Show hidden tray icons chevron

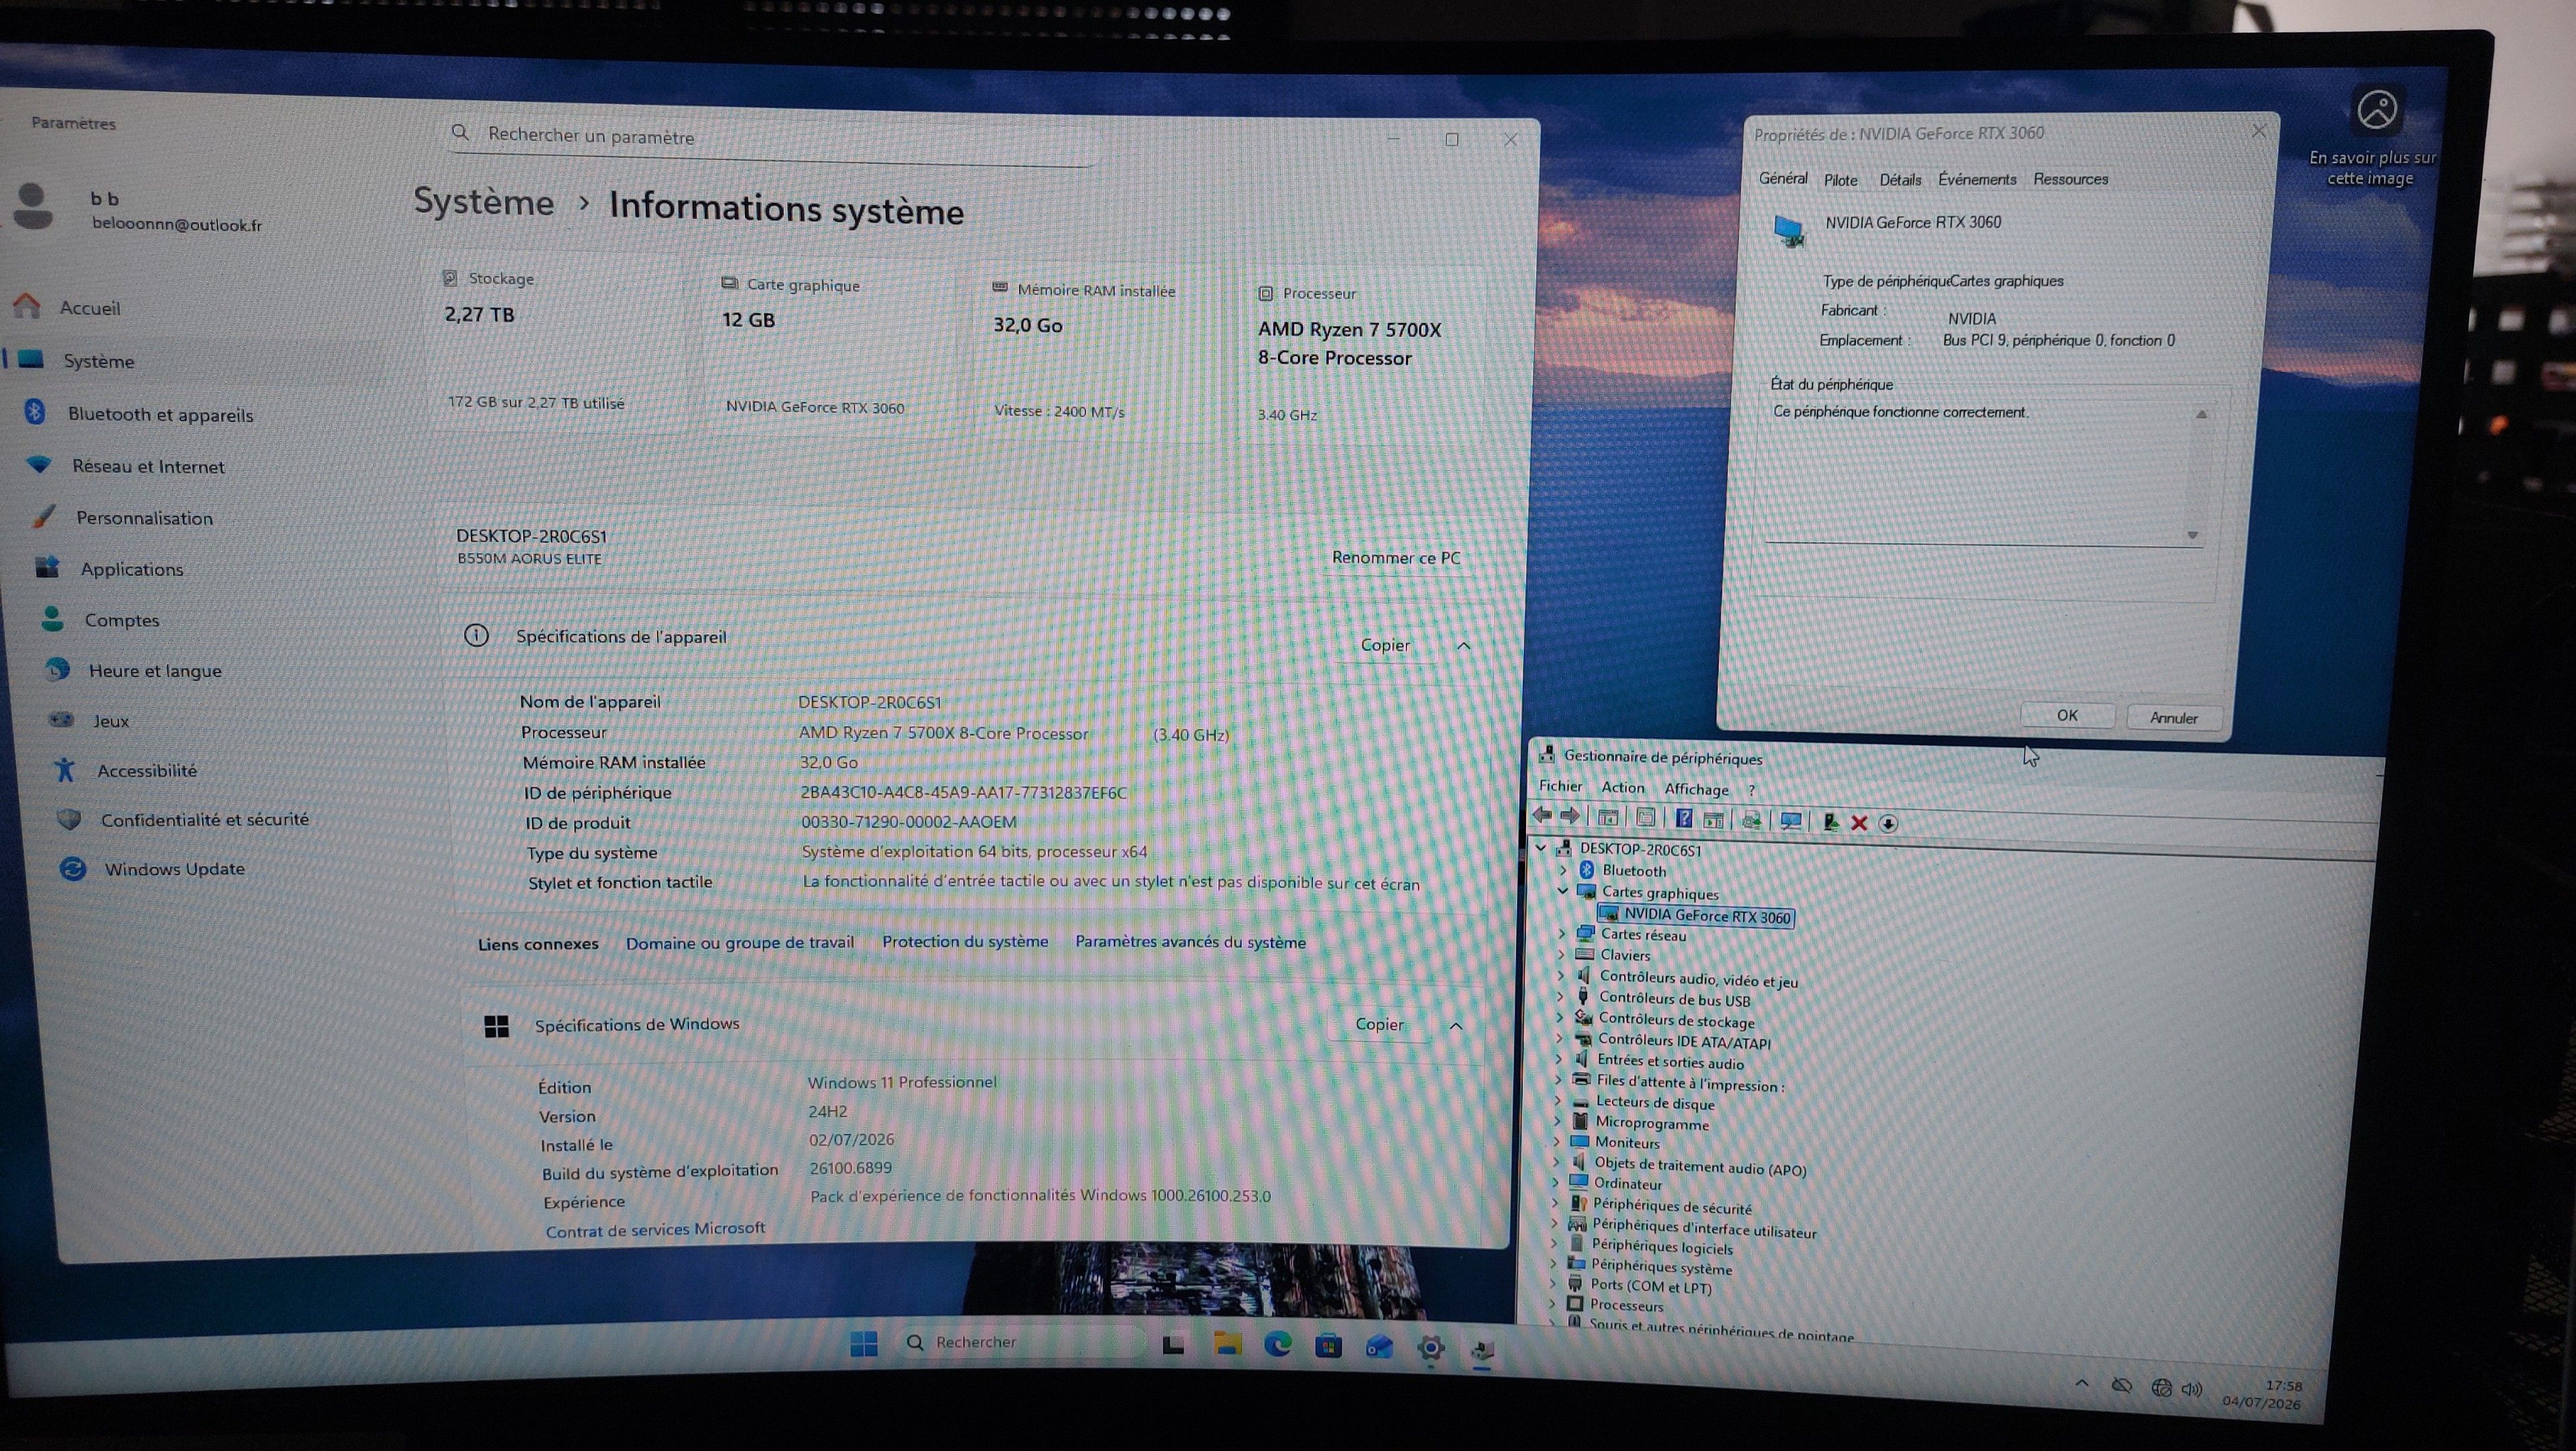point(2082,1384)
